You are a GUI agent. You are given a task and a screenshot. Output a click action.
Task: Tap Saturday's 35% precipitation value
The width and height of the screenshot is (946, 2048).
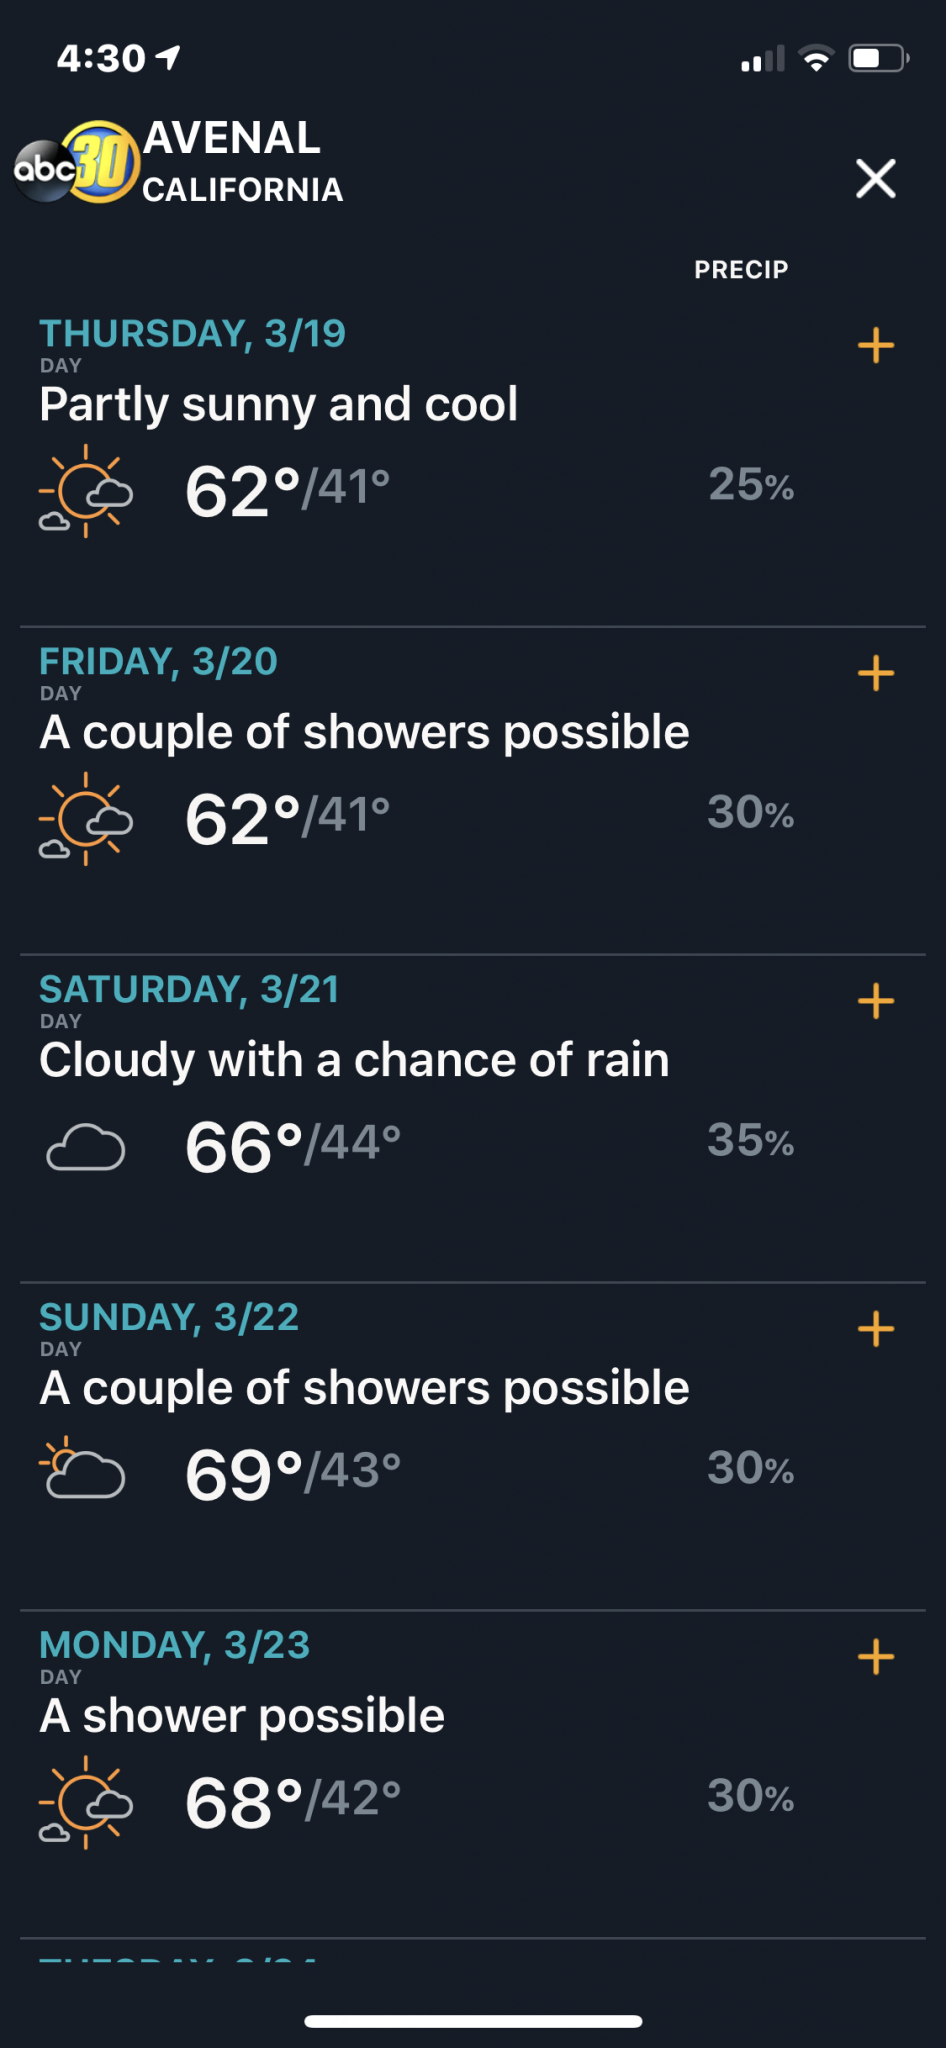pos(751,1141)
